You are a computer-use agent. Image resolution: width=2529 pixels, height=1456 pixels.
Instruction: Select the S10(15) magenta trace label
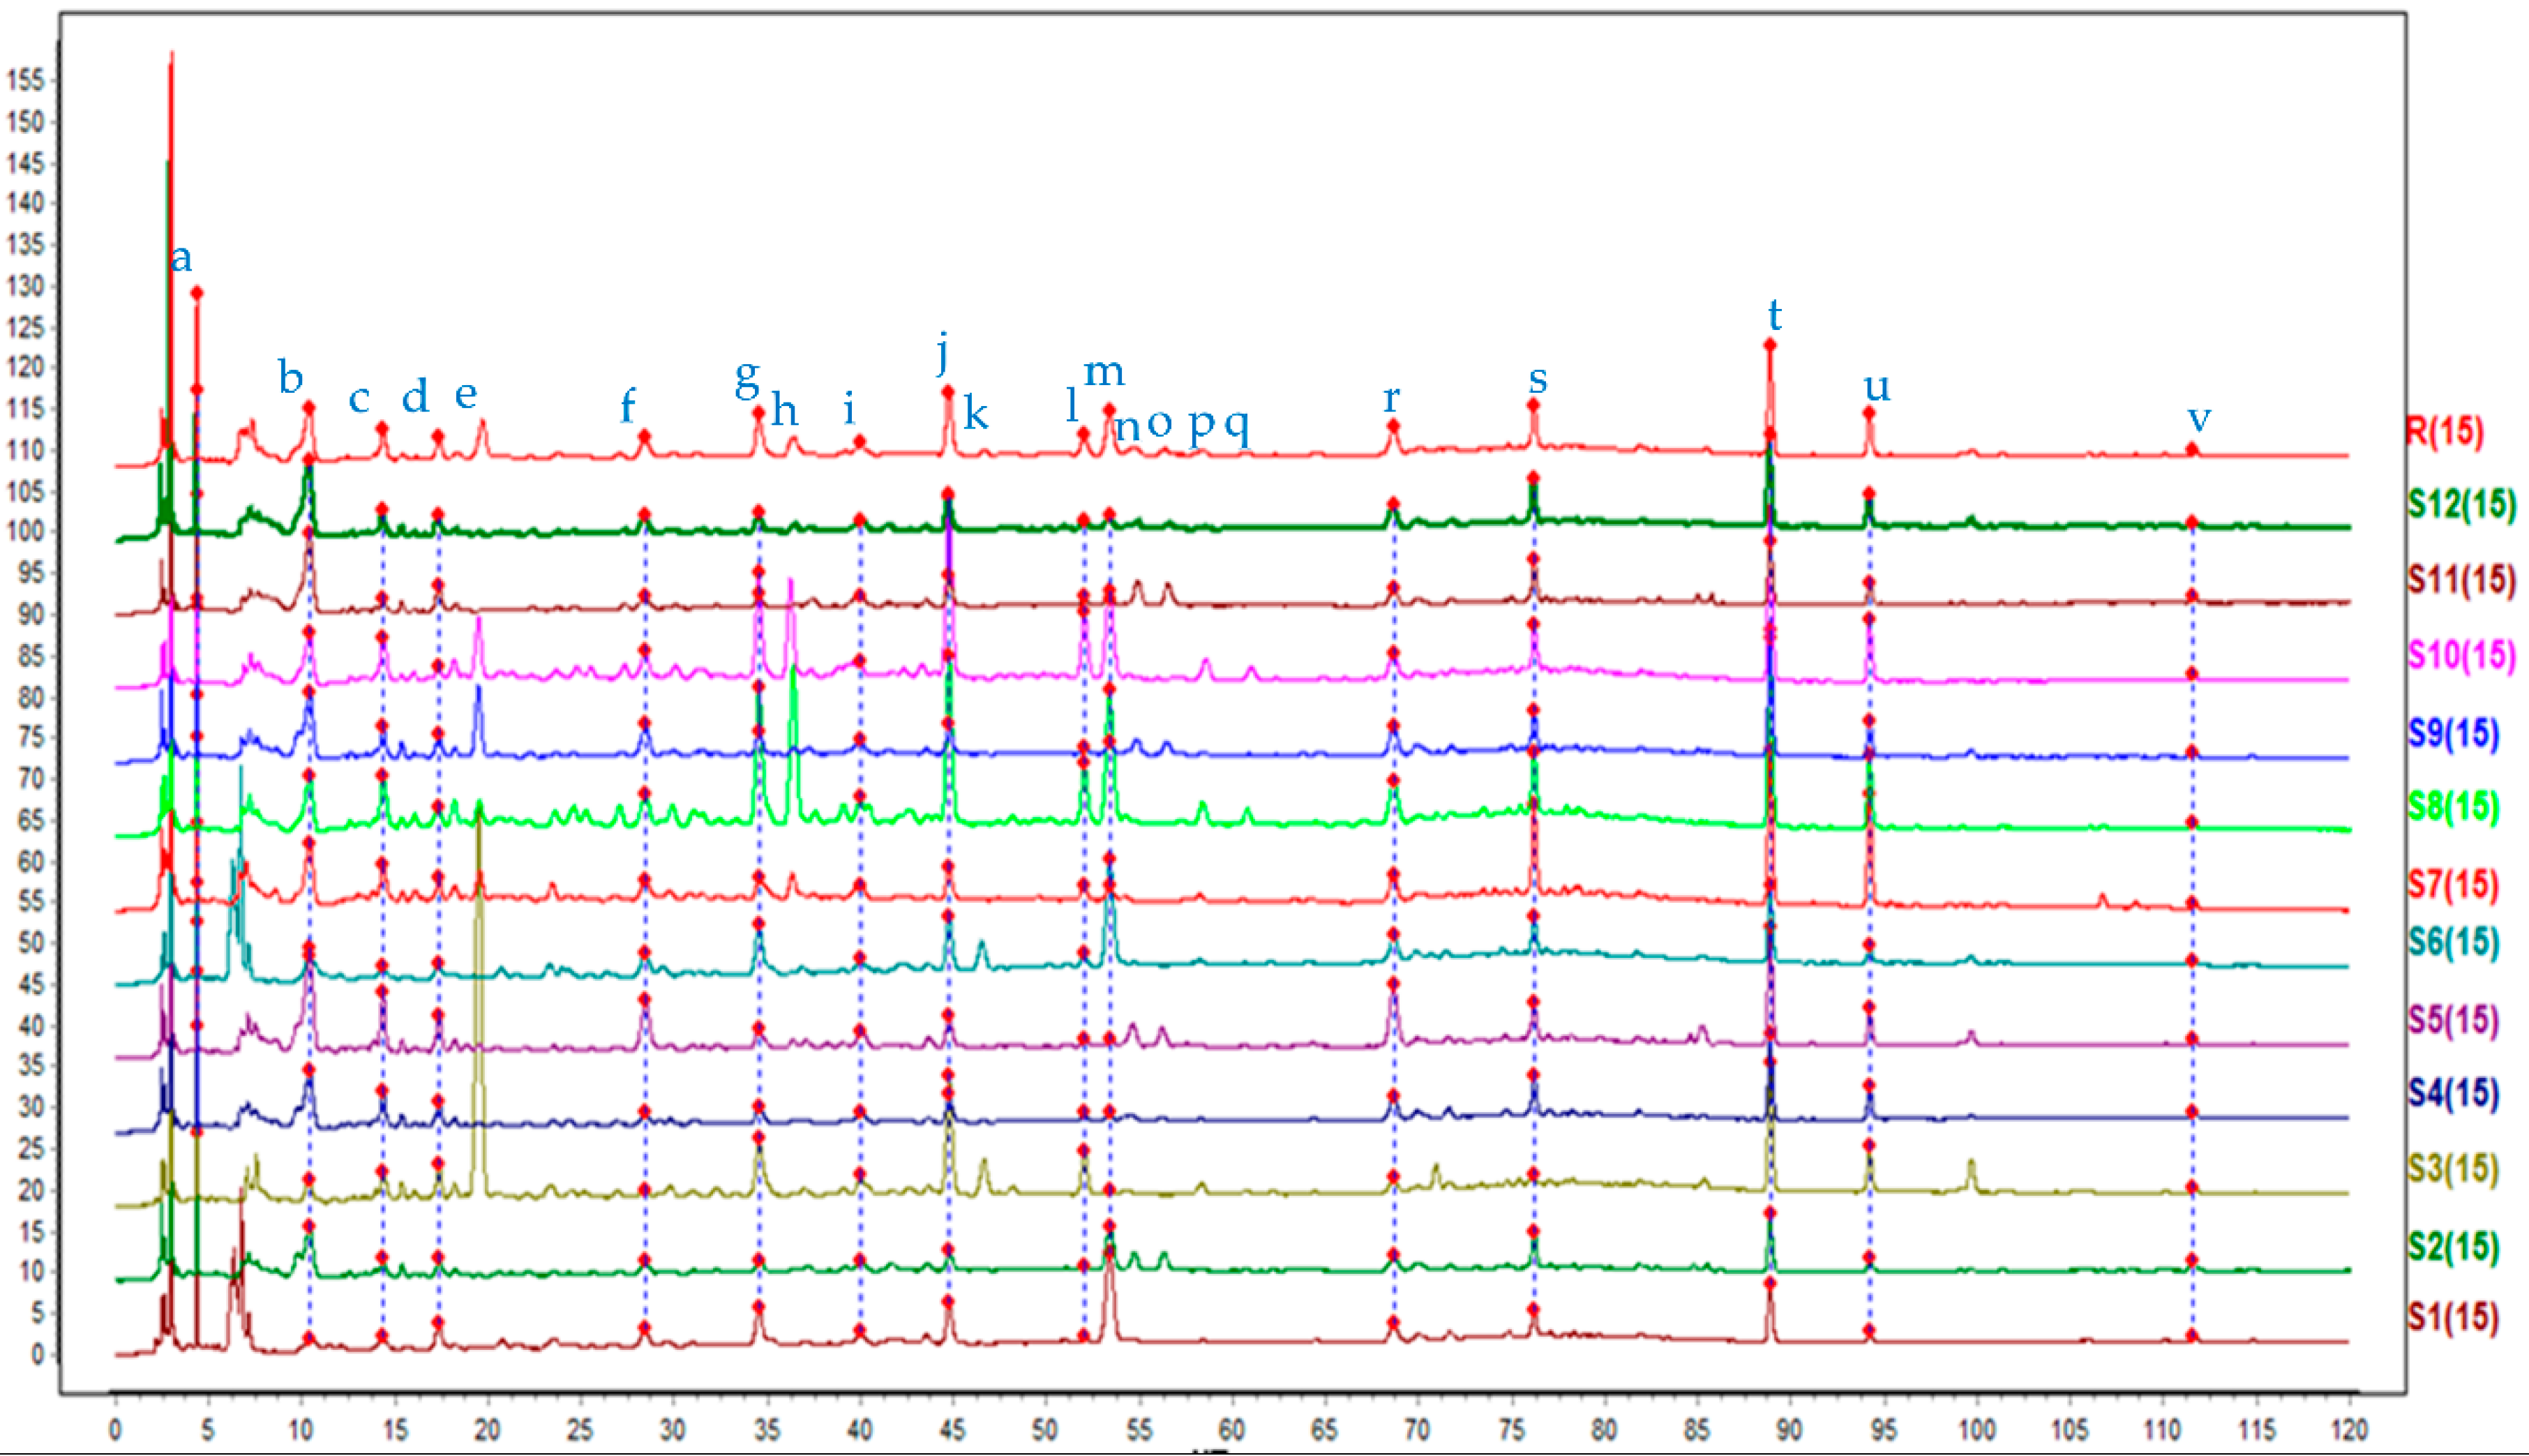[2460, 656]
